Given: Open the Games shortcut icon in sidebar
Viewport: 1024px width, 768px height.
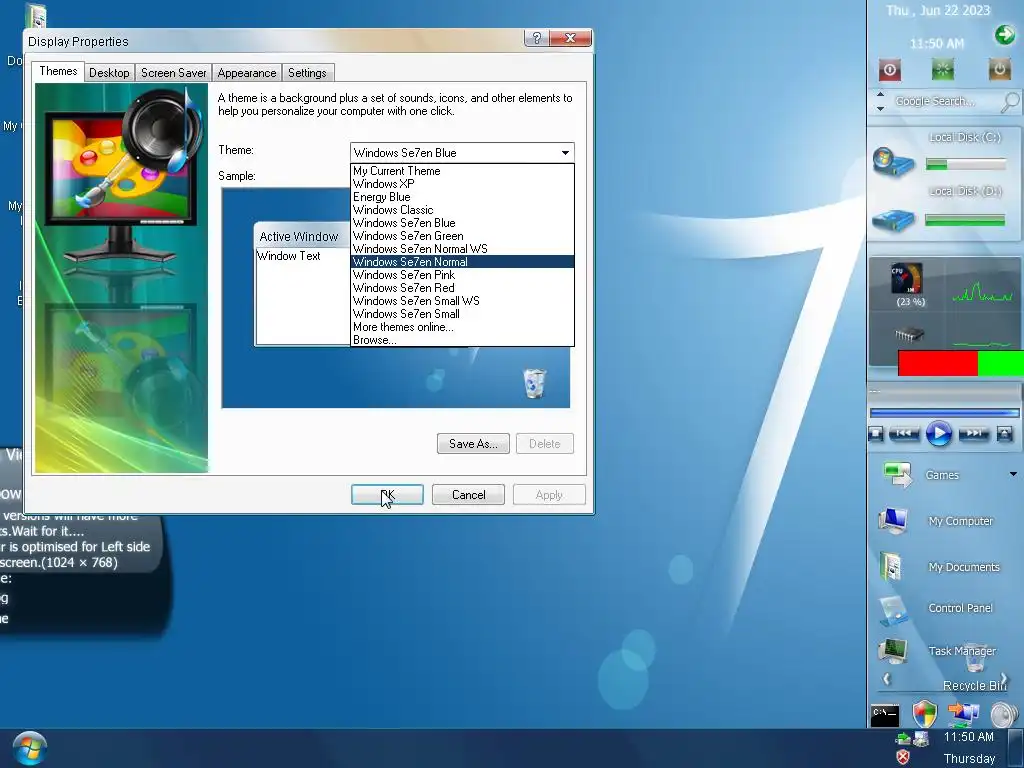Looking at the screenshot, I should pyautogui.click(x=897, y=475).
